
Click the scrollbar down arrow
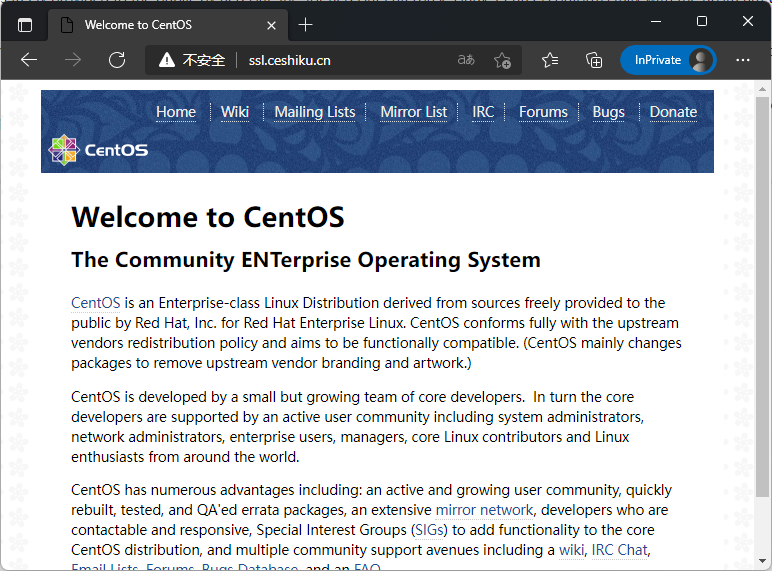pyautogui.click(x=762, y=561)
